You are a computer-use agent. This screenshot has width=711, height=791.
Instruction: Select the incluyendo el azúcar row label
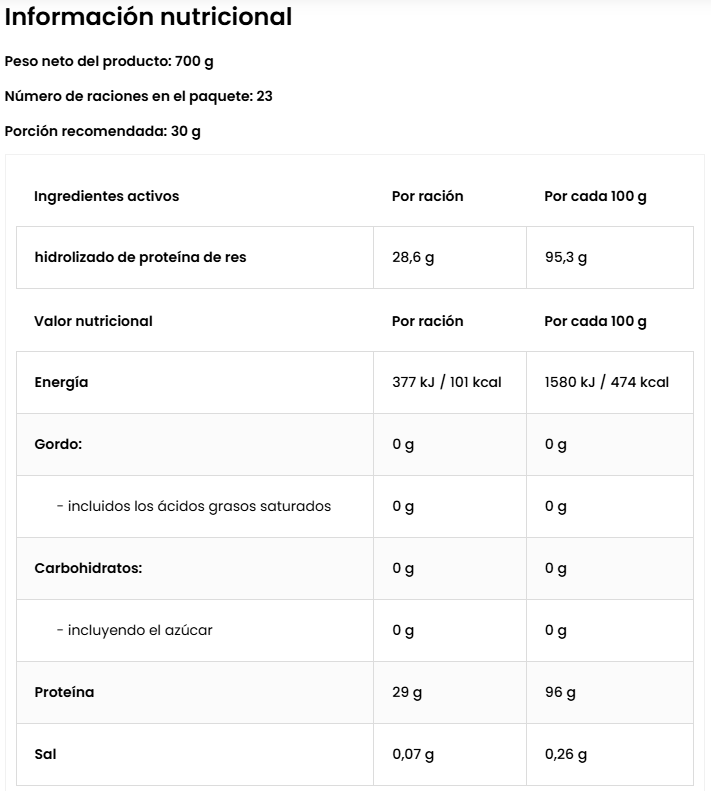(x=134, y=630)
